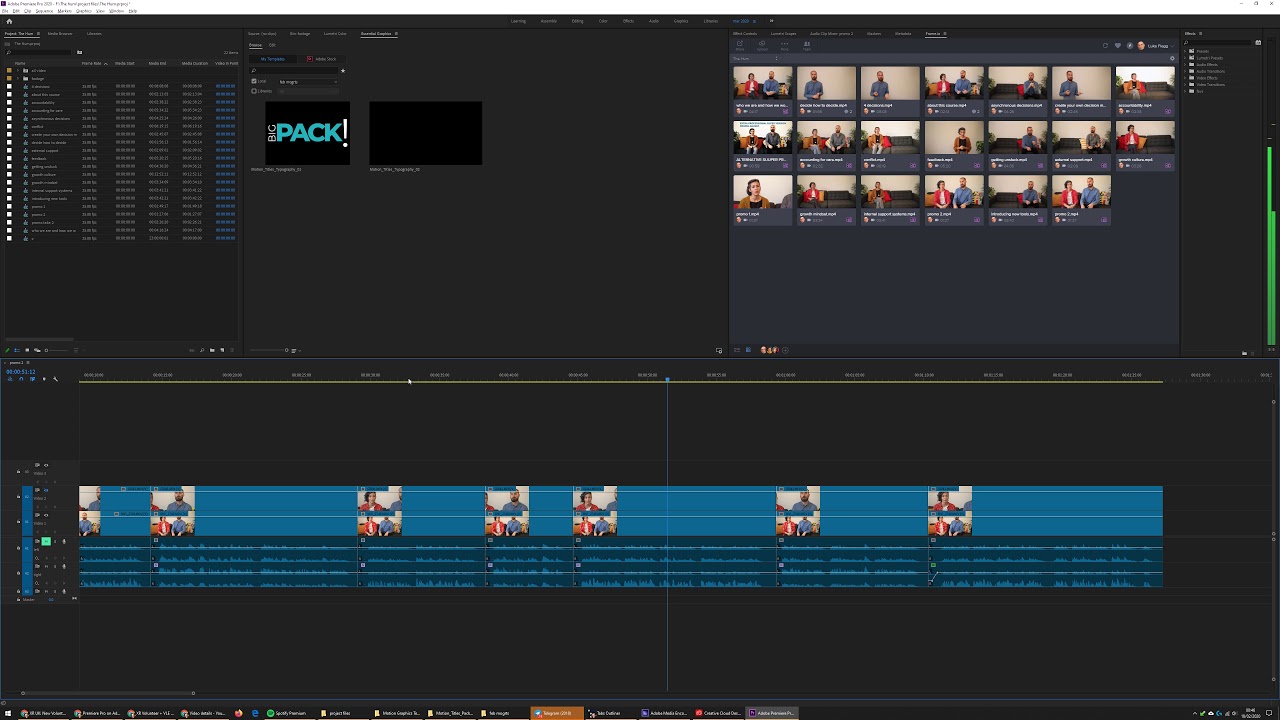The image size is (1280, 720).
Task: Click Automate to Sequence icon
Action: click(x=192, y=350)
